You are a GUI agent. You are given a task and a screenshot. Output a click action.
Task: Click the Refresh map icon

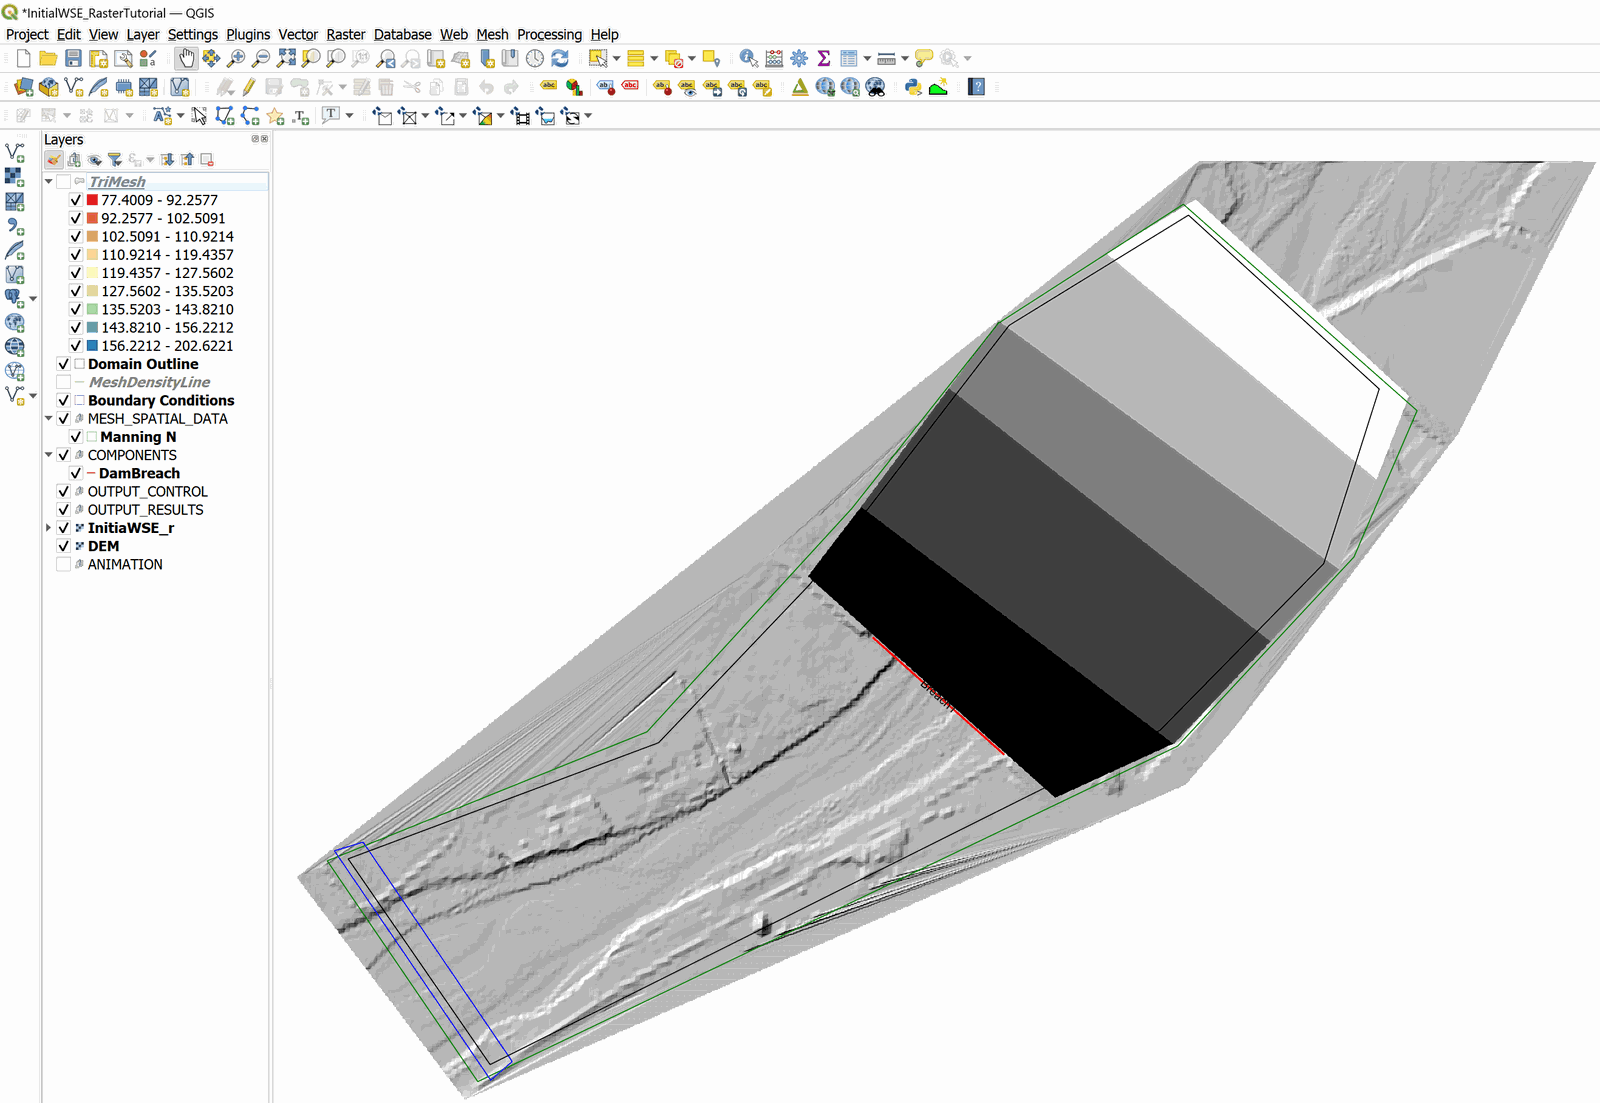(x=560, y=59)
